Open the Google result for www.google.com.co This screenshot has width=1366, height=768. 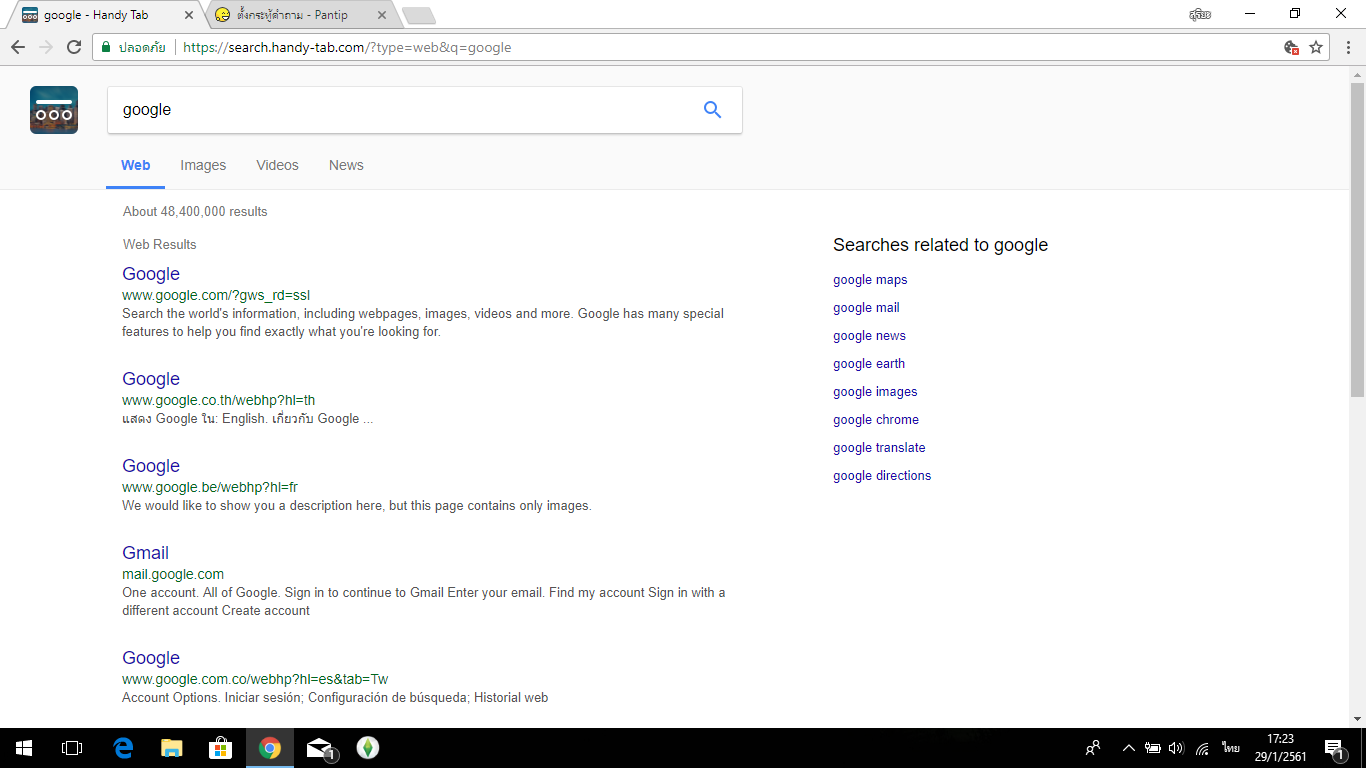[x=151, y=658]
